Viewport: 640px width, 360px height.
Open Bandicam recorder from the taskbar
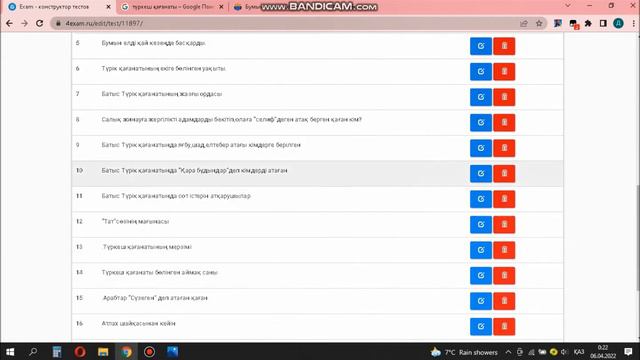tap(149, 352)
